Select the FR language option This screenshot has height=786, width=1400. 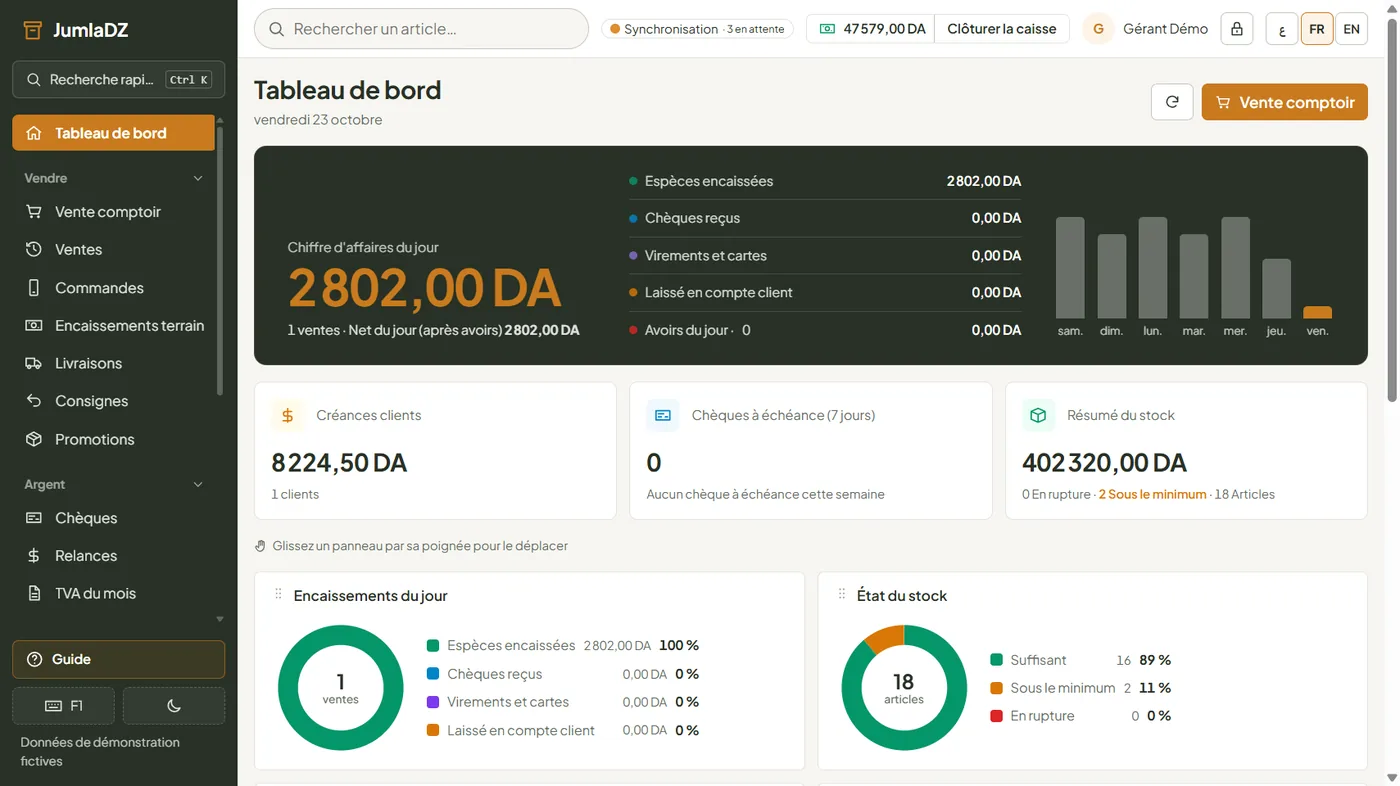[1317, 29]
